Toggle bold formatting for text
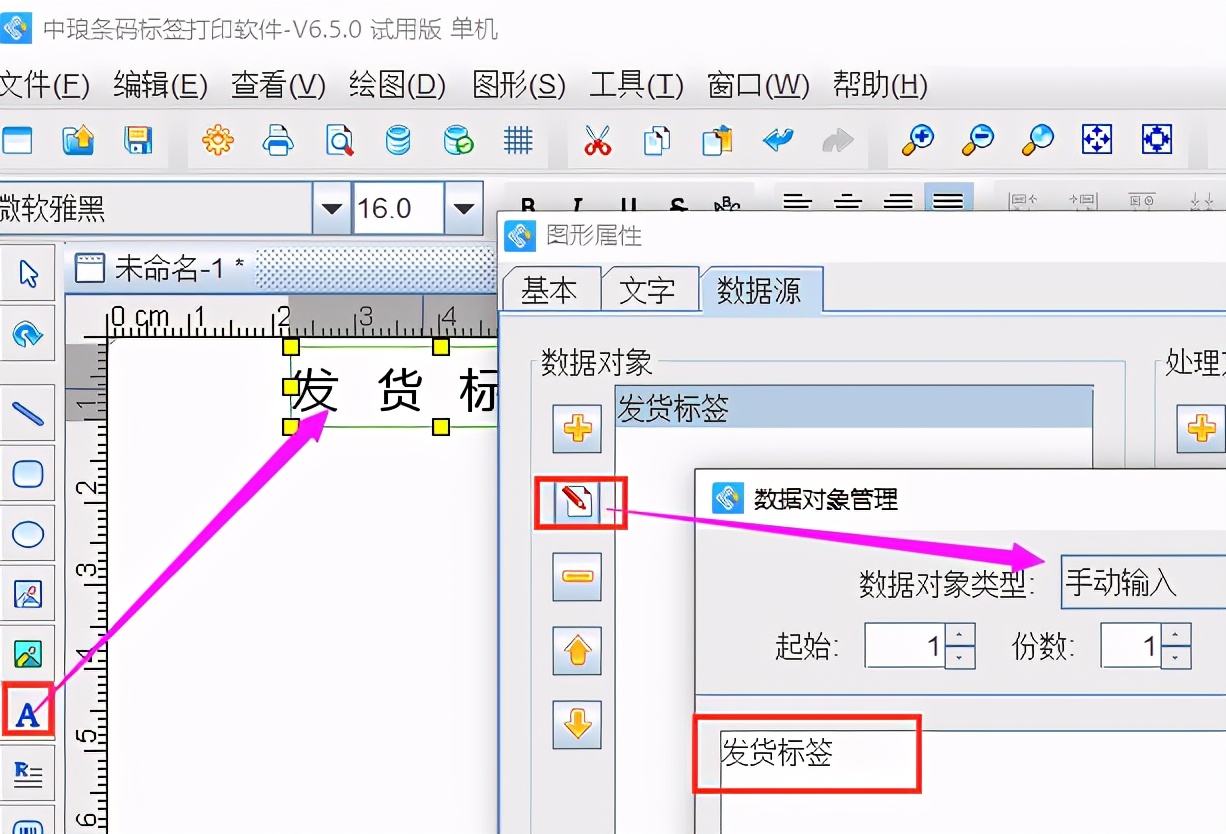The image size is (1226, 834). point(526,201)
